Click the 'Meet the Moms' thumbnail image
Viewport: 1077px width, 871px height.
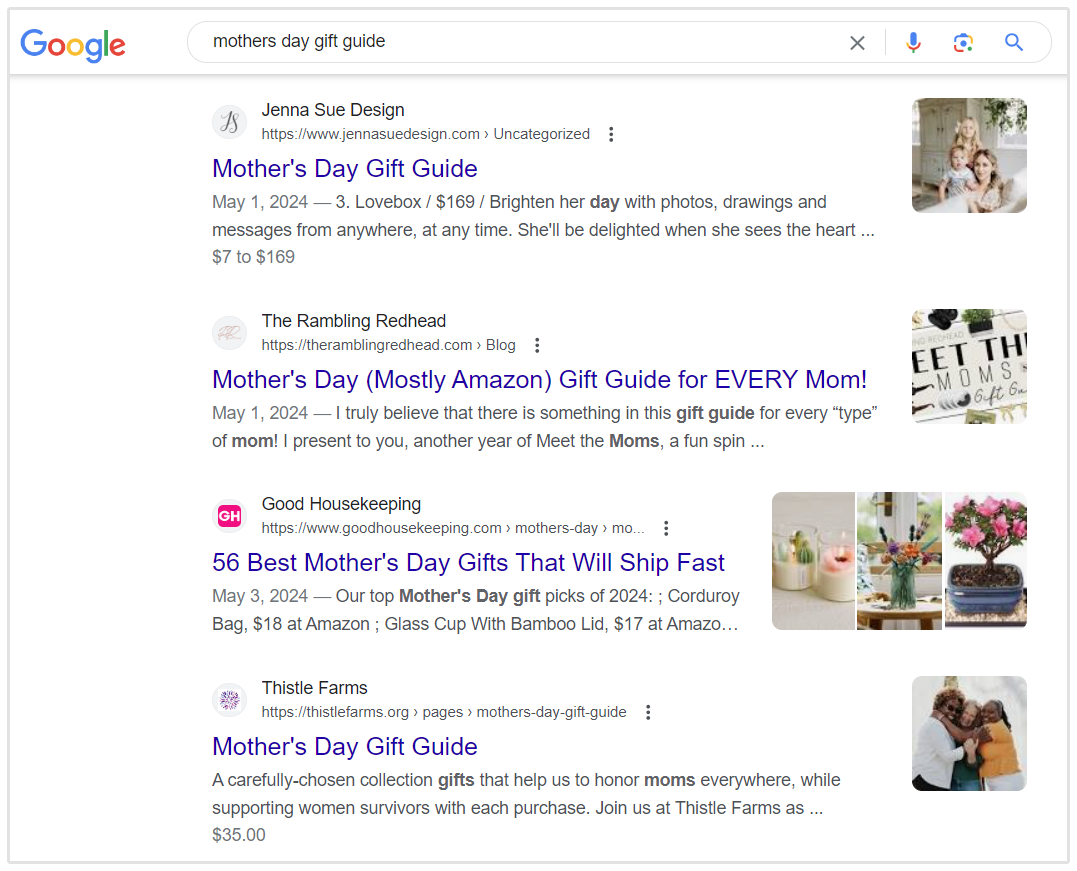969,366
